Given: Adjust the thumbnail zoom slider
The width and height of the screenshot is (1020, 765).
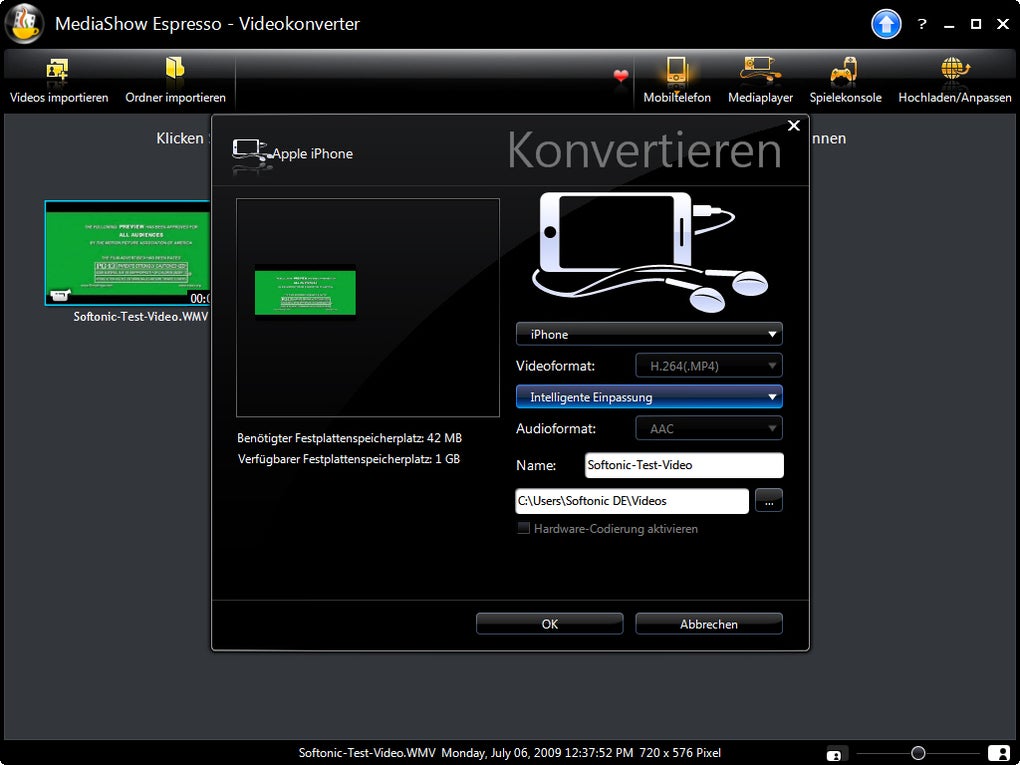Looking at the screenshot, I should tap(918, 753).
